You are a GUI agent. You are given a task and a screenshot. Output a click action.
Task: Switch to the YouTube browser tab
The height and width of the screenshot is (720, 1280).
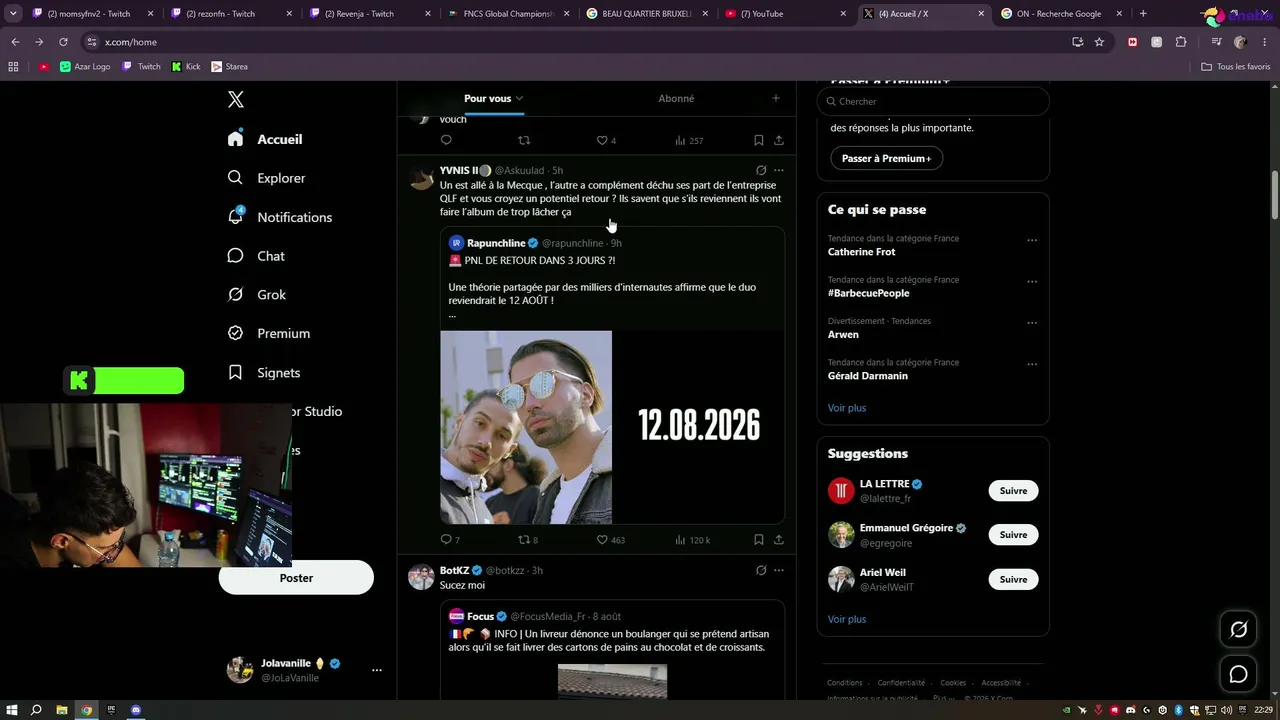point(785,14)
